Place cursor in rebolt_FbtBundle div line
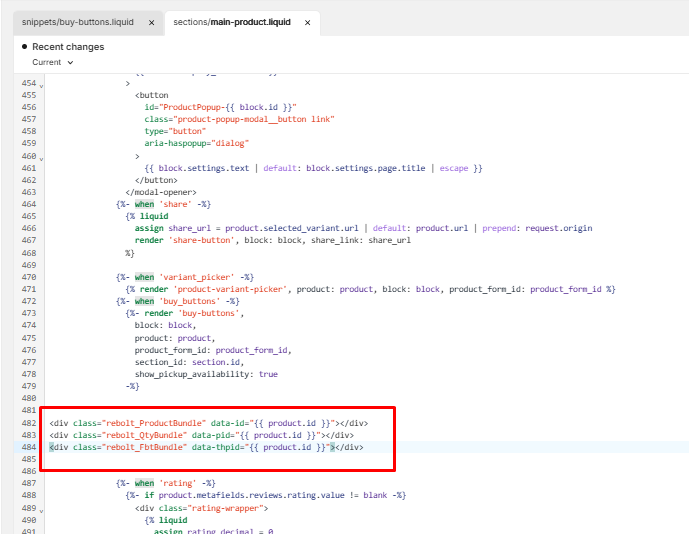Screen dimensions: 689x534 click(206, 447)
